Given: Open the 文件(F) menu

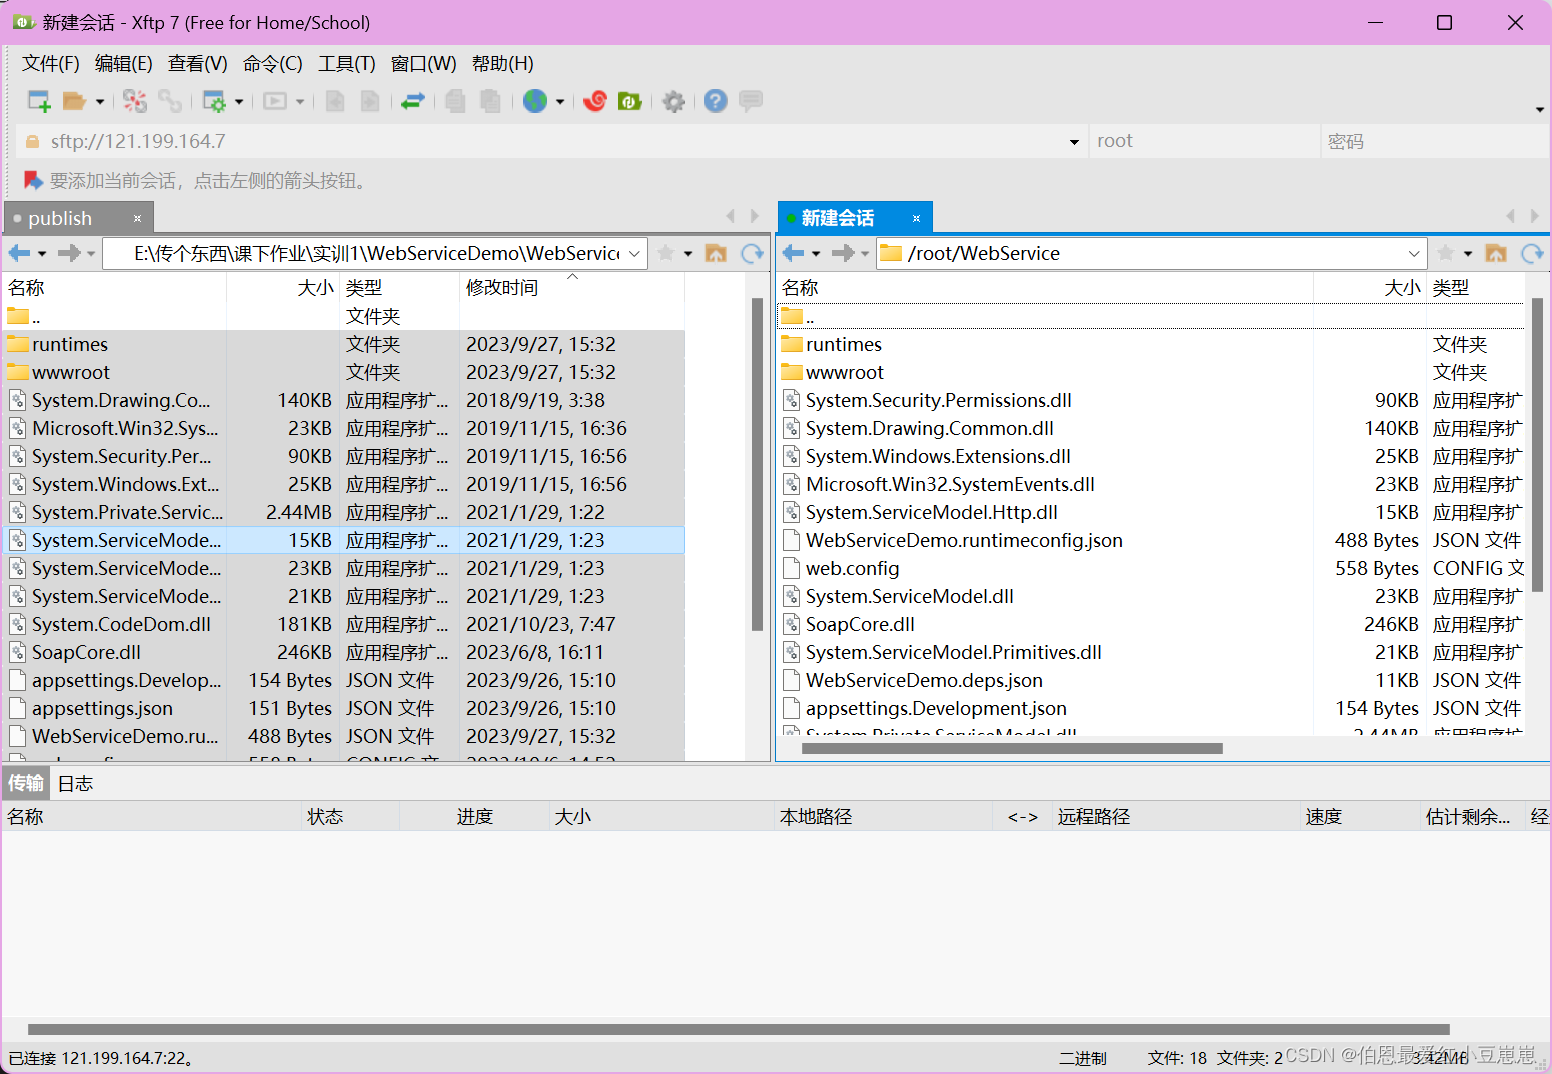Looking at the screenshot, I should [x=50, y=63].
